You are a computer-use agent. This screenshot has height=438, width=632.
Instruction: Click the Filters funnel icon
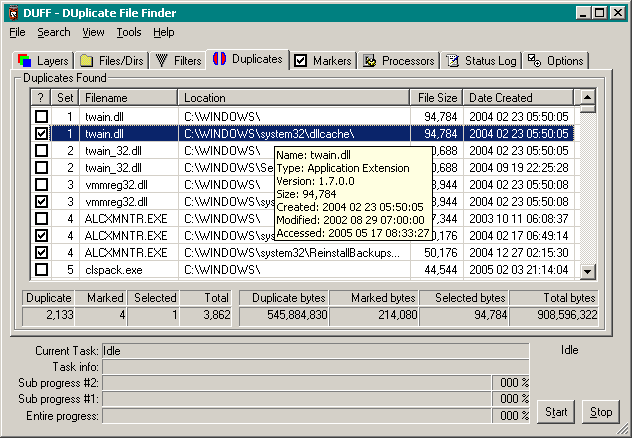pos(162,60)
